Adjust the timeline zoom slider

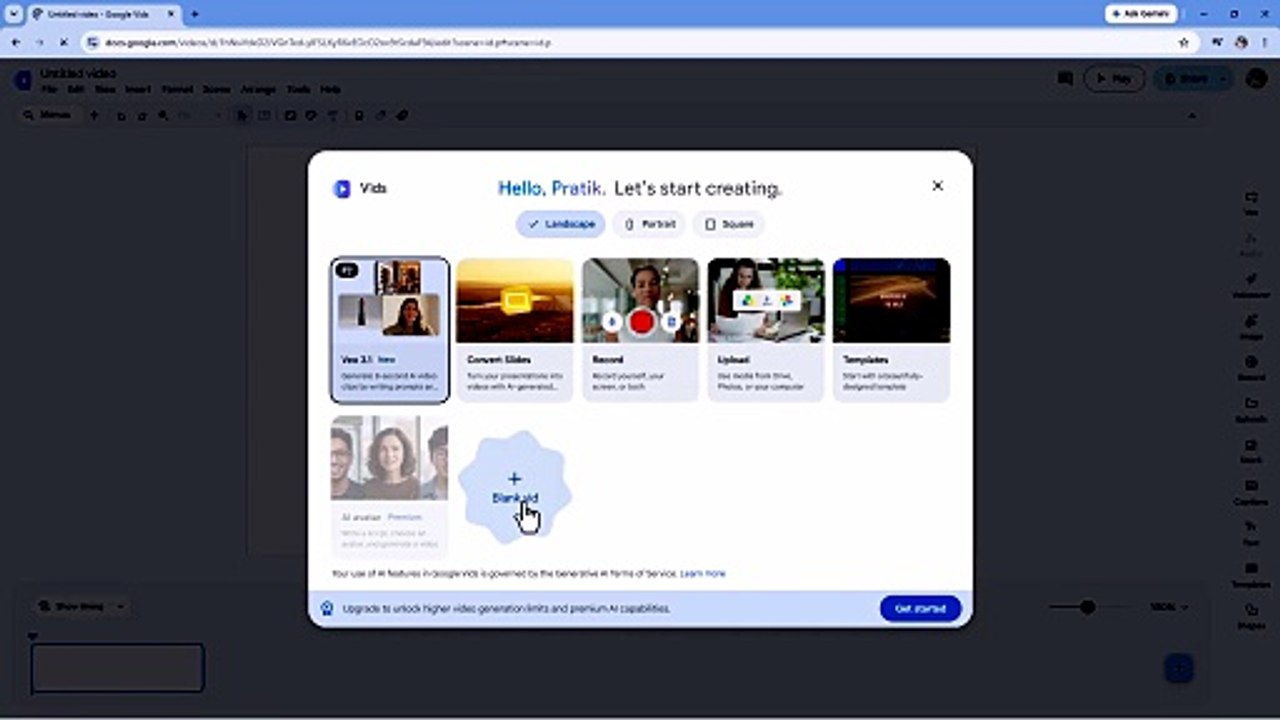[x=1087, y=607]
